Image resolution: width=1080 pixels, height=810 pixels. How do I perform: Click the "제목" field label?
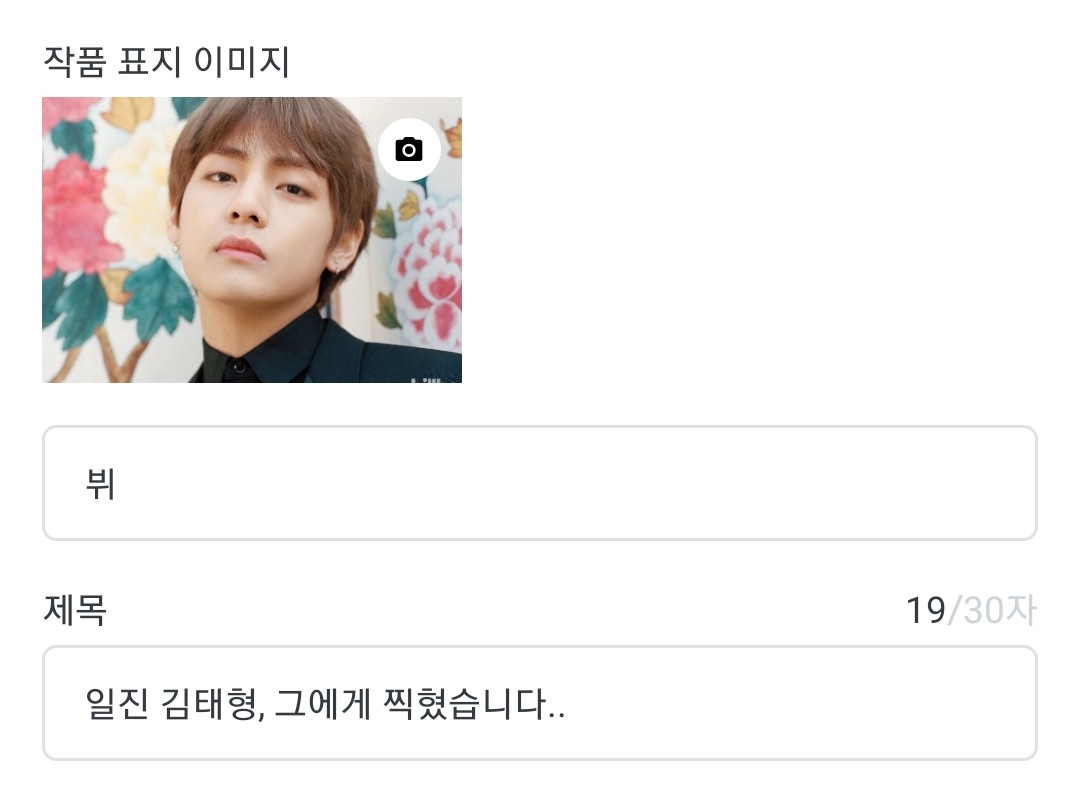point(75,609)
